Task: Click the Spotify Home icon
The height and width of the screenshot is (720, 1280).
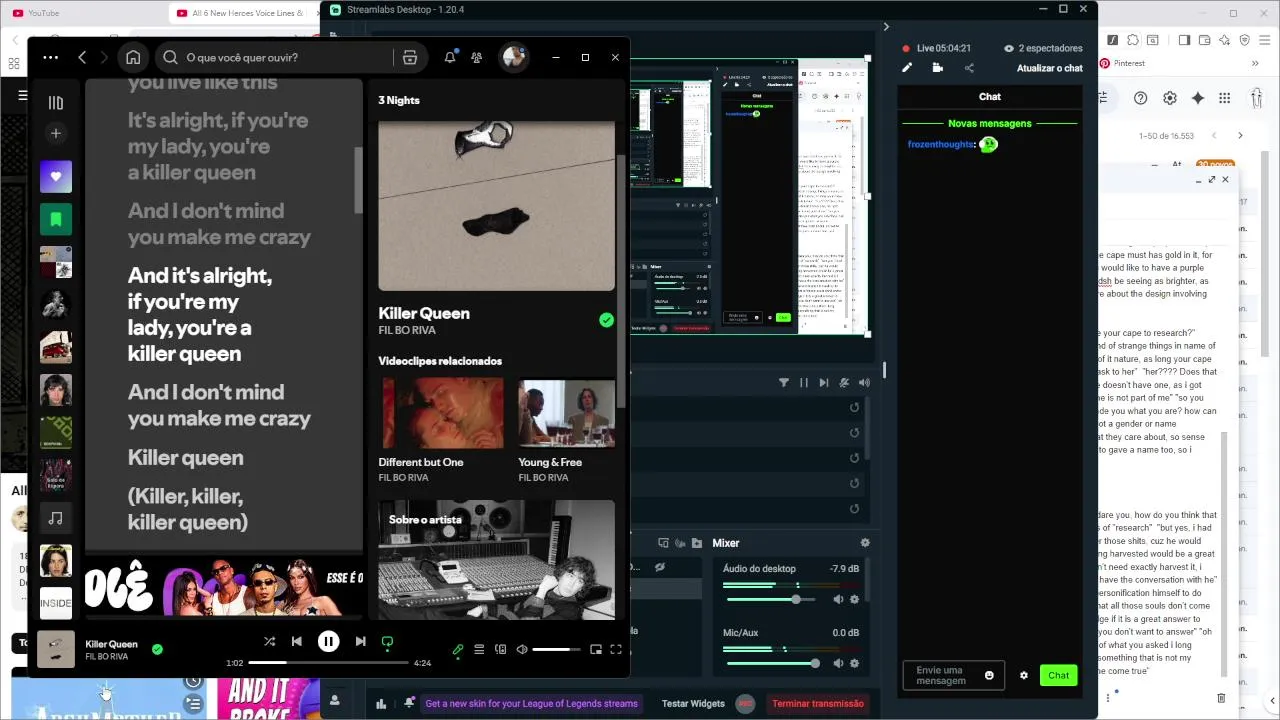Action: click(x=133, y=57)
